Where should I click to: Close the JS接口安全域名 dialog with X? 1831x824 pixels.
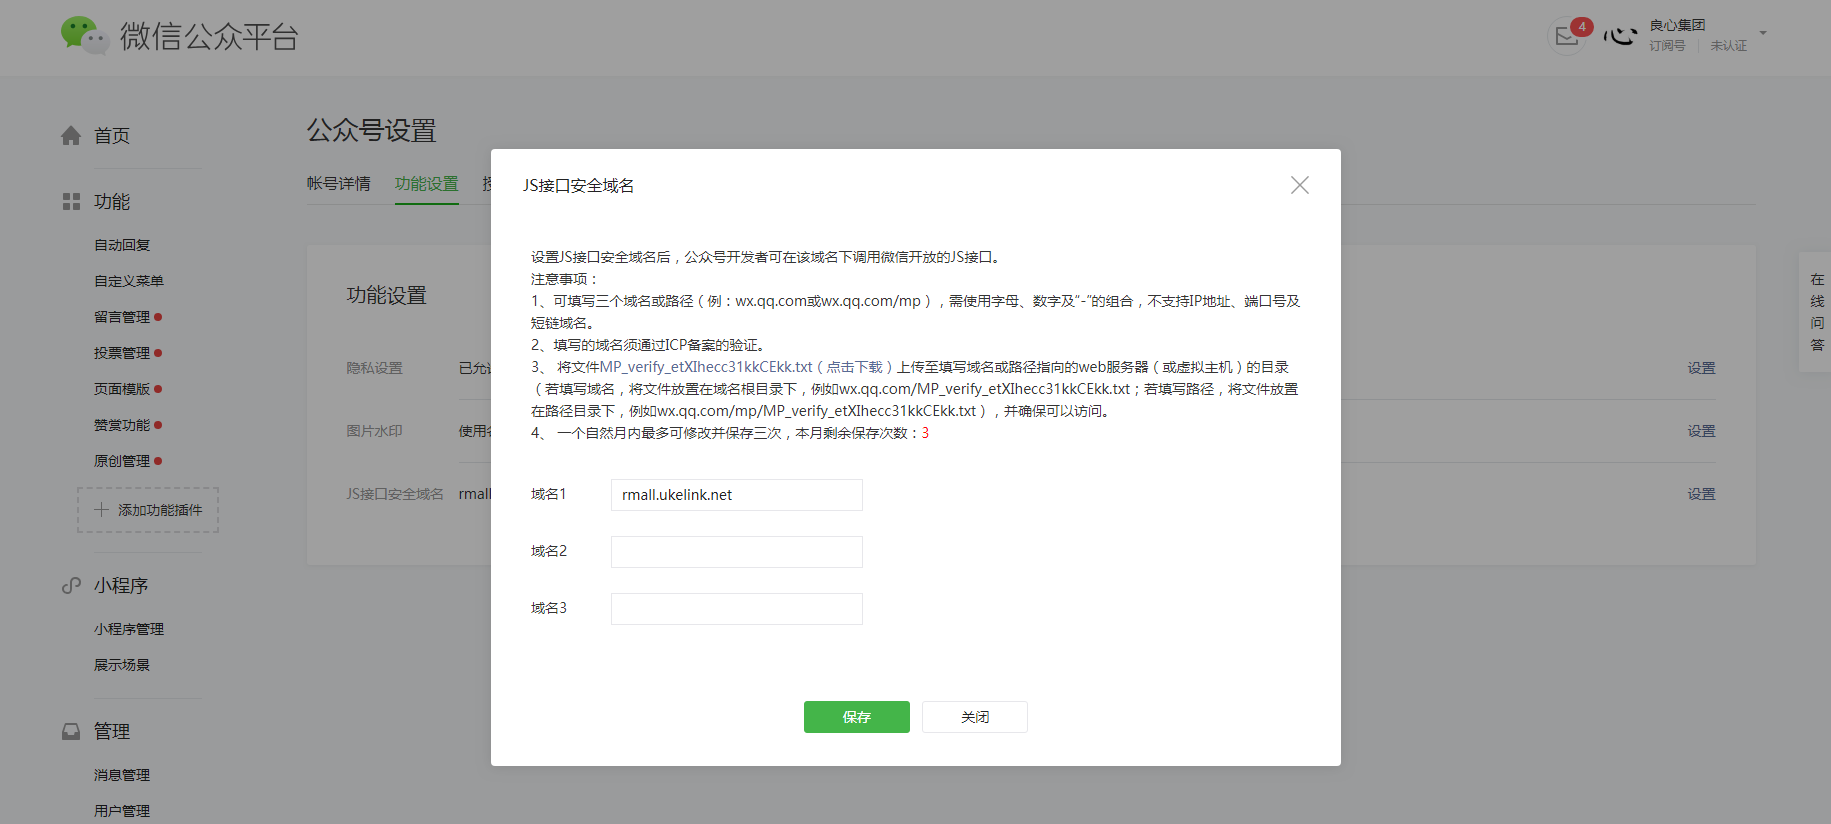click(1299, 185)
